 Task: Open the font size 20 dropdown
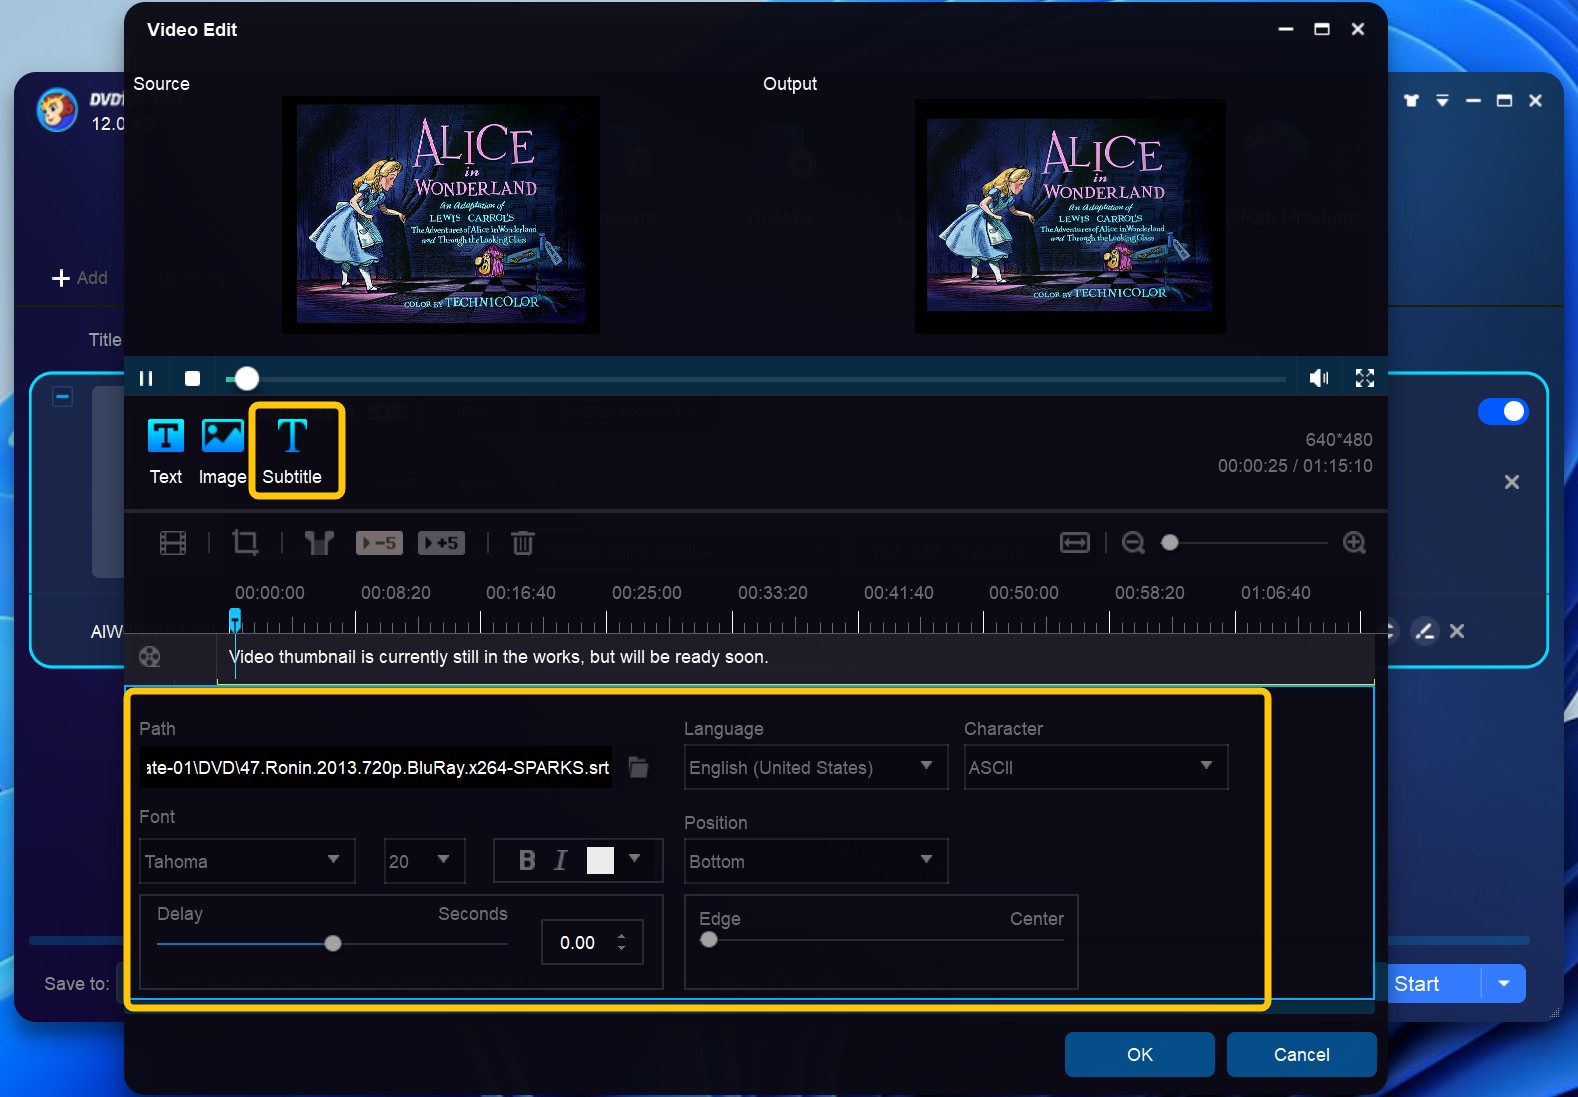point(425,861)
